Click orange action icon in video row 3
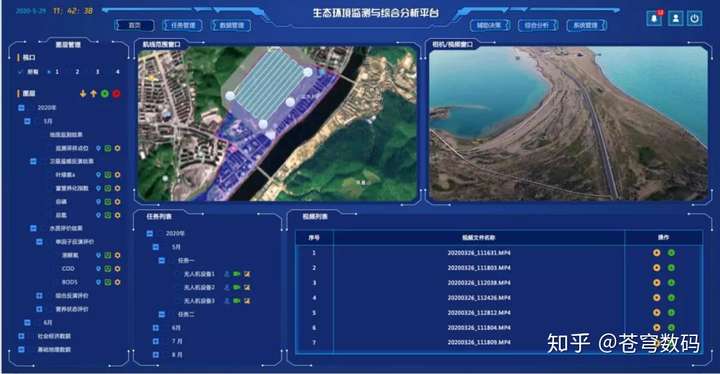This screenshot has width=720, height=374. [x=657, y=283]
